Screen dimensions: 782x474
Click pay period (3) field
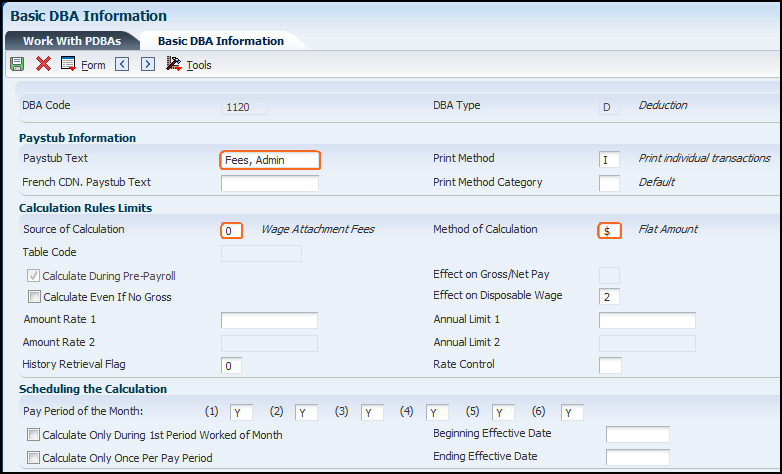(372, 413)
